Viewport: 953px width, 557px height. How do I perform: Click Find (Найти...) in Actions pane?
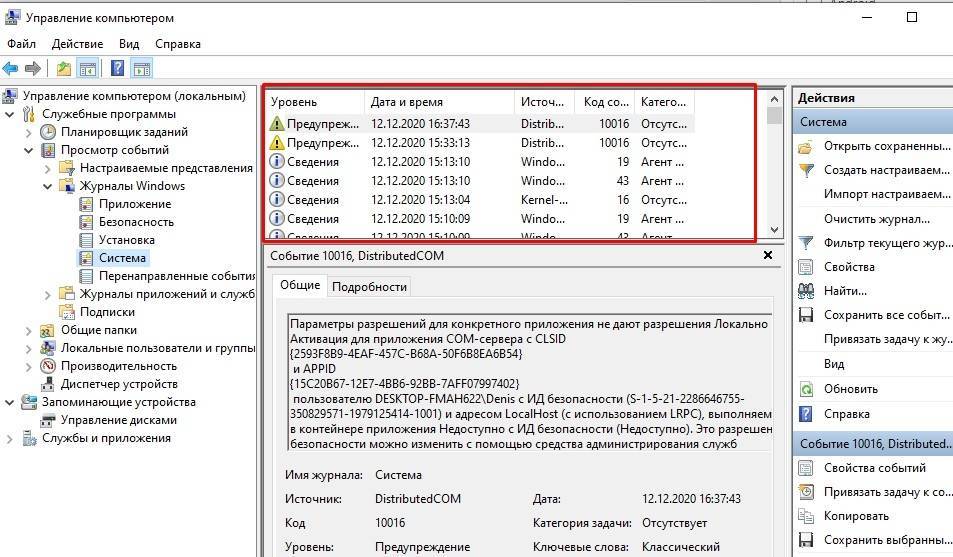click(845, 291)
